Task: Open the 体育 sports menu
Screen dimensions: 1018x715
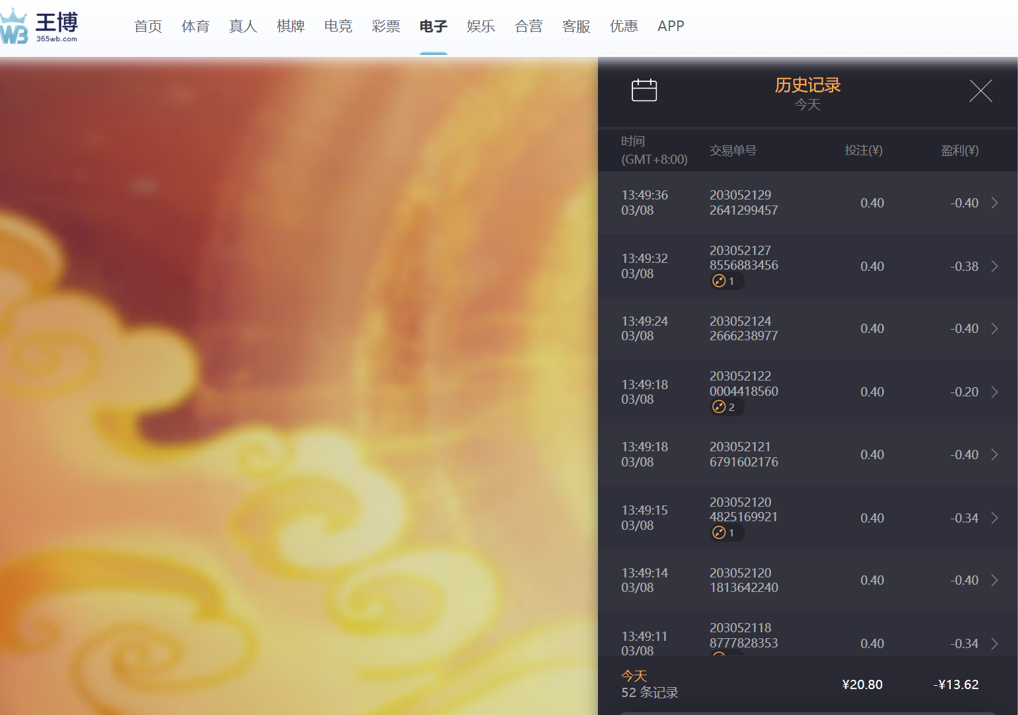Action: coord(195,26)
